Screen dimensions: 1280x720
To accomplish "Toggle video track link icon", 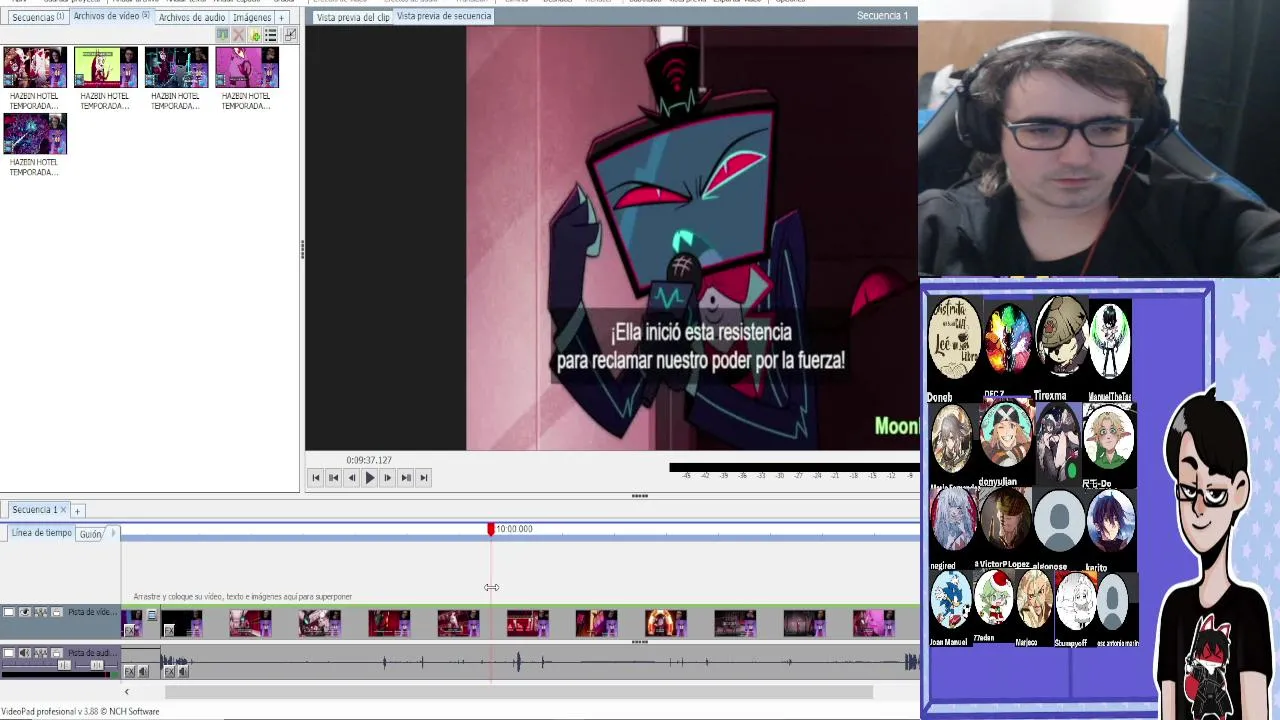I will (x=41, y=612).
